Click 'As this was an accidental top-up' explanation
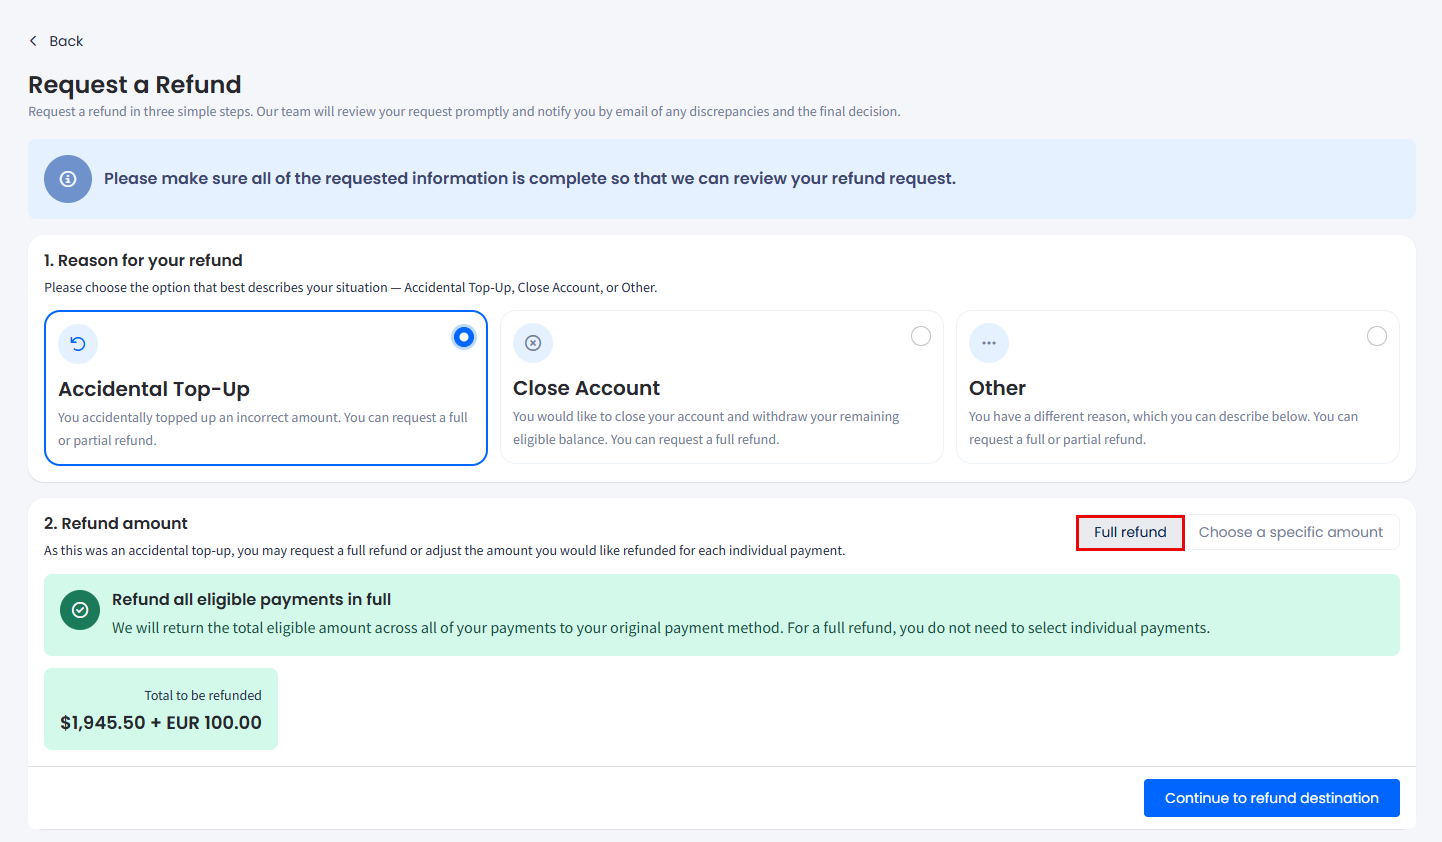 click(445, 551)
